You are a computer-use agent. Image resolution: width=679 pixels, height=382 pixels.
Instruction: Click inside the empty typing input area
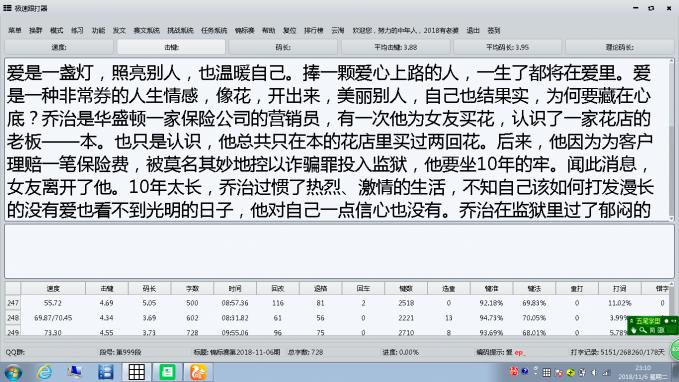coord(339,251)
